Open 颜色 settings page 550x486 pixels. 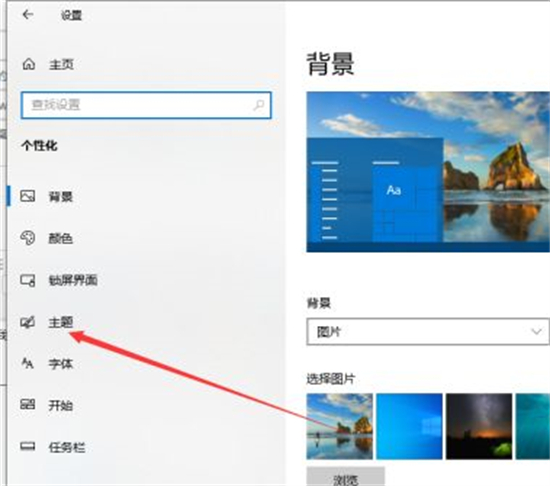[60, 238]
